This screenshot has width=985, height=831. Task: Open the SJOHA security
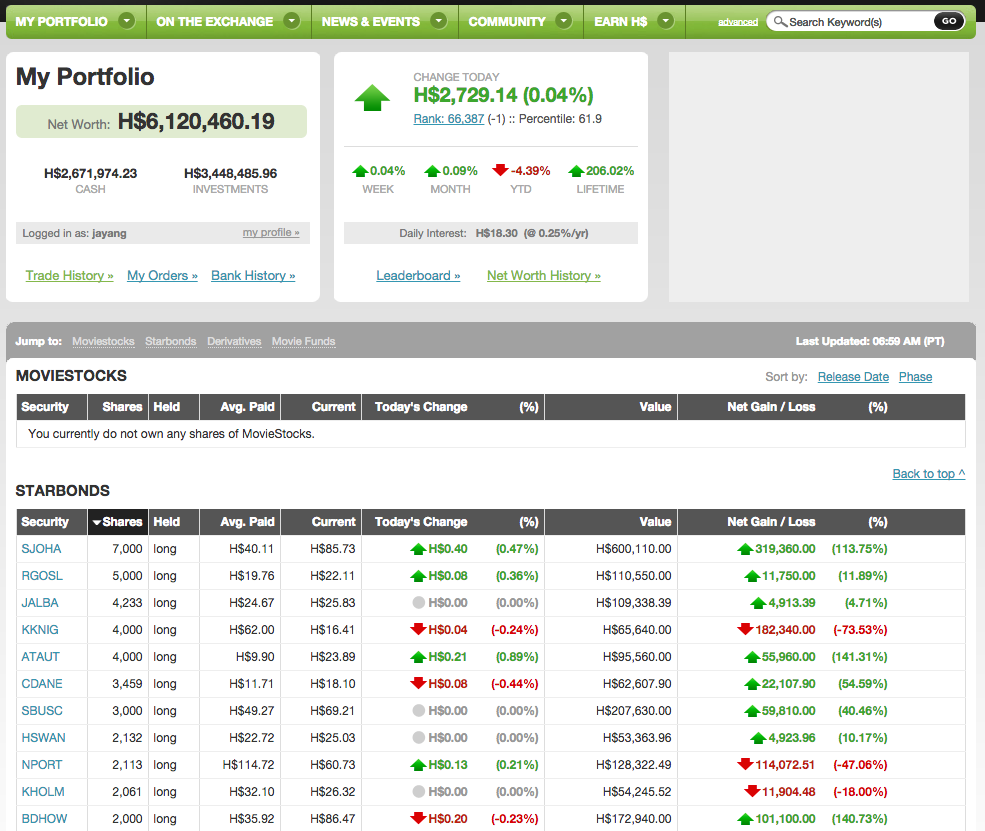[41, 549]
